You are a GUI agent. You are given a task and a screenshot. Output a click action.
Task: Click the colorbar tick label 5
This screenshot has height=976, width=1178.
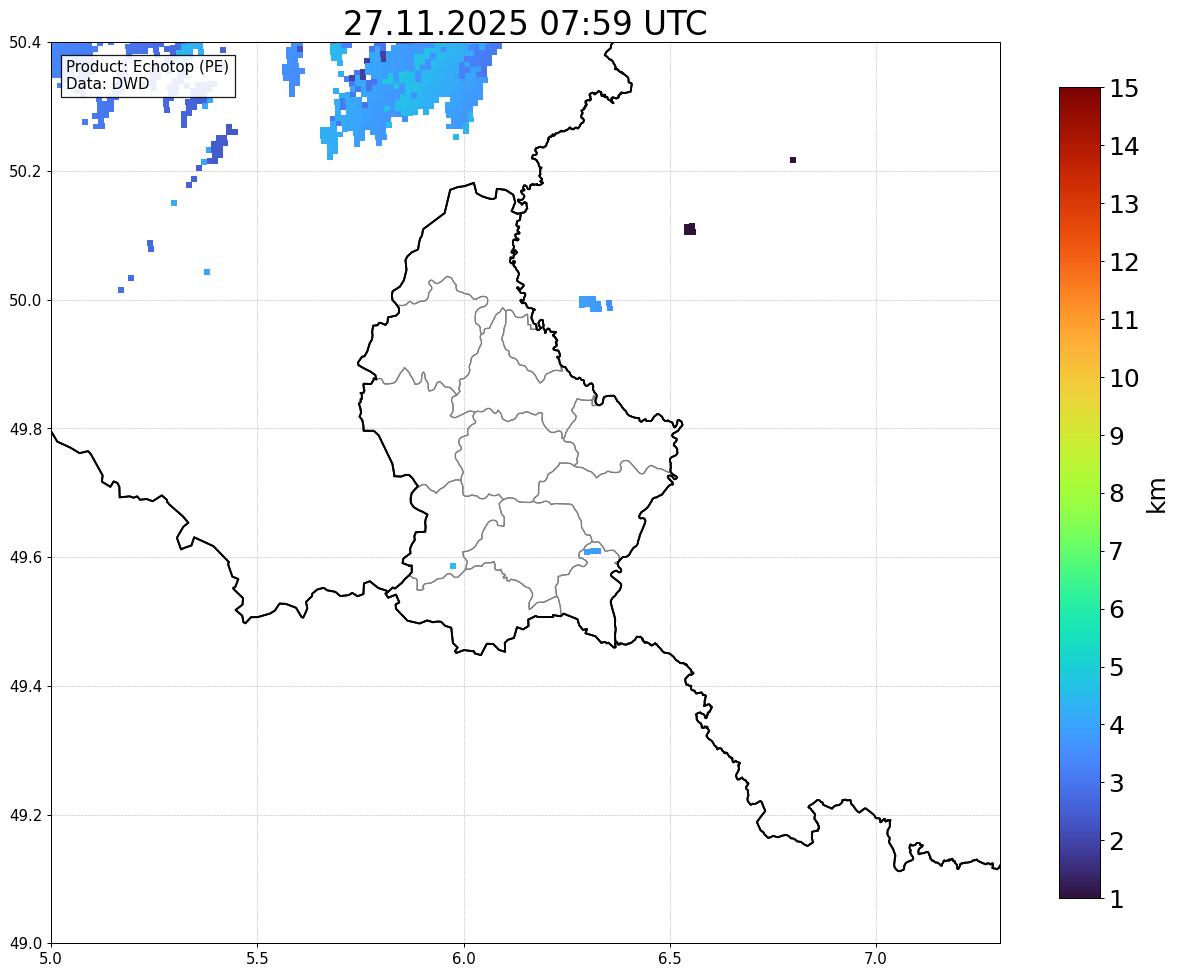(1117, 667)
